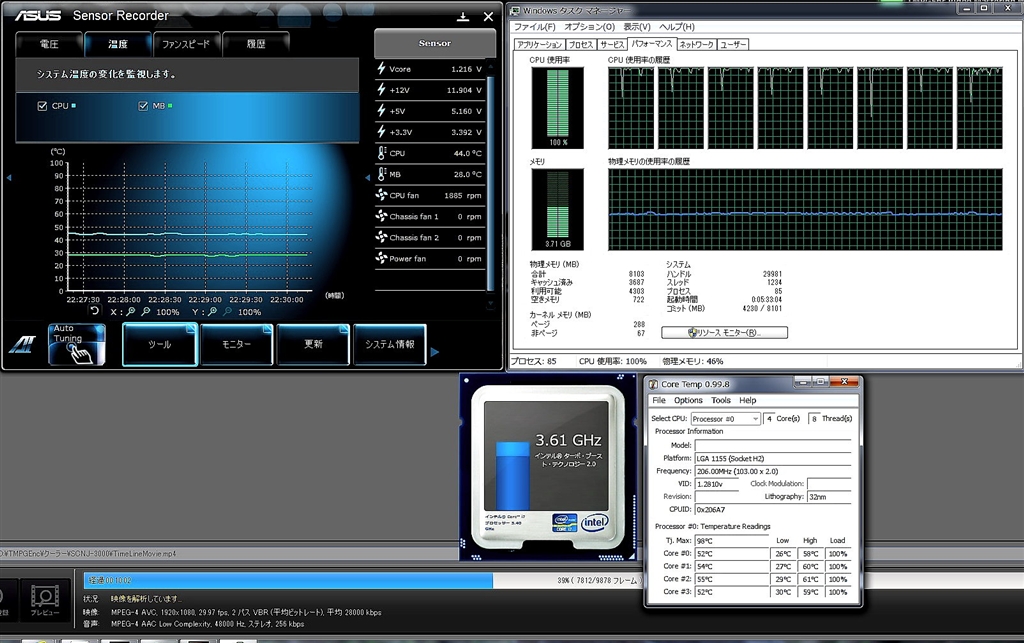Click the X-axis zoom in magnifier
This screenshot has height=643, width=1024.
coord(130,311)
